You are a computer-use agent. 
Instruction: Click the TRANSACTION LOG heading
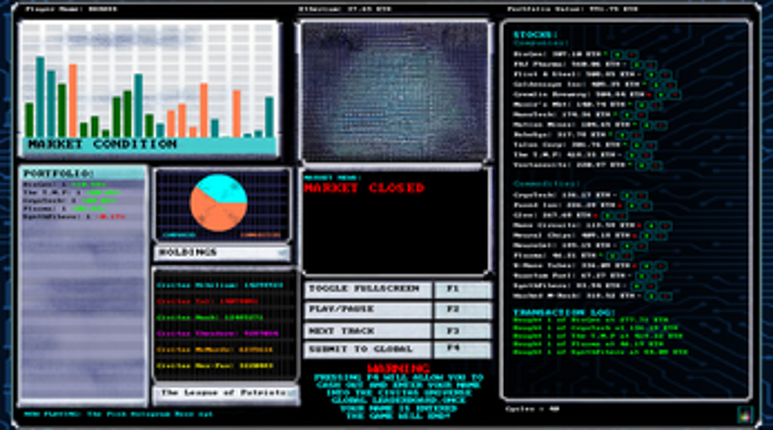click(564, 313)
